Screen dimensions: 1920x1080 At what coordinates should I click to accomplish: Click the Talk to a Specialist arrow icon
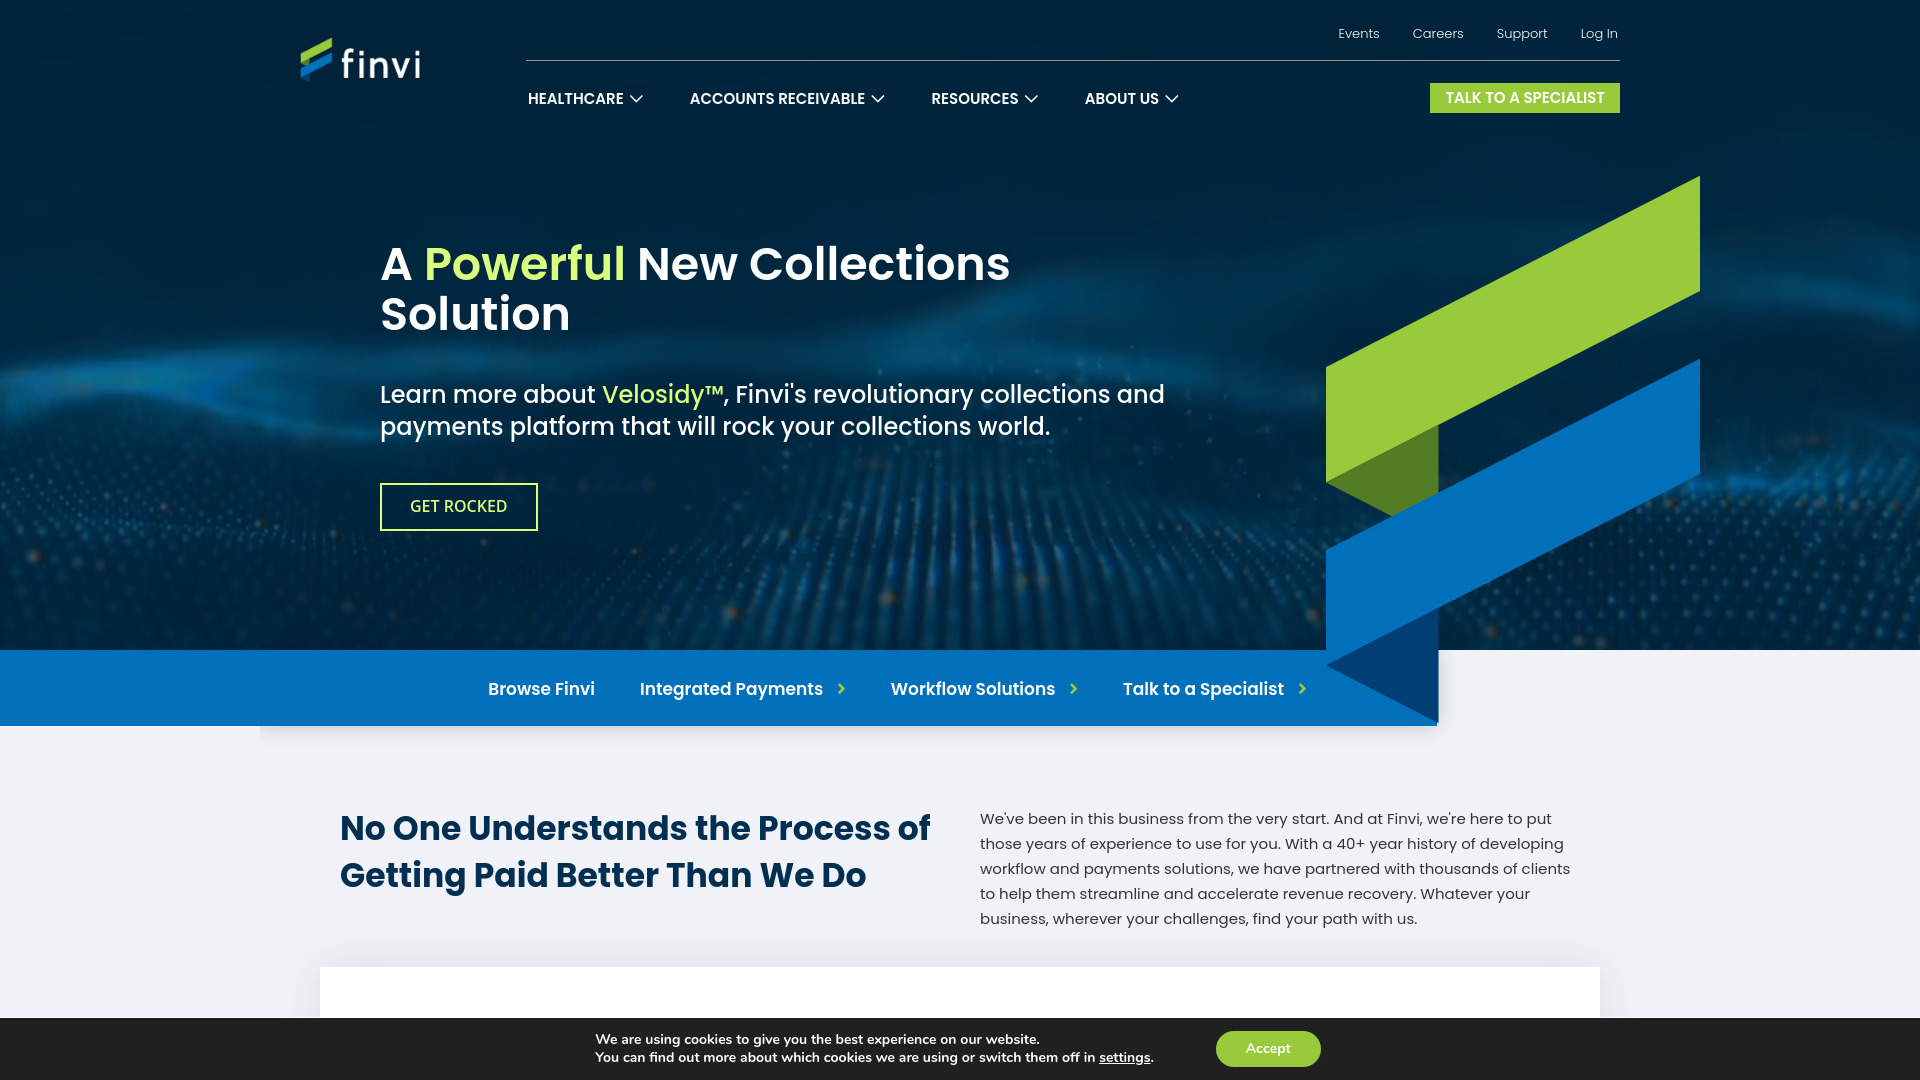[x=1303, y=688]
